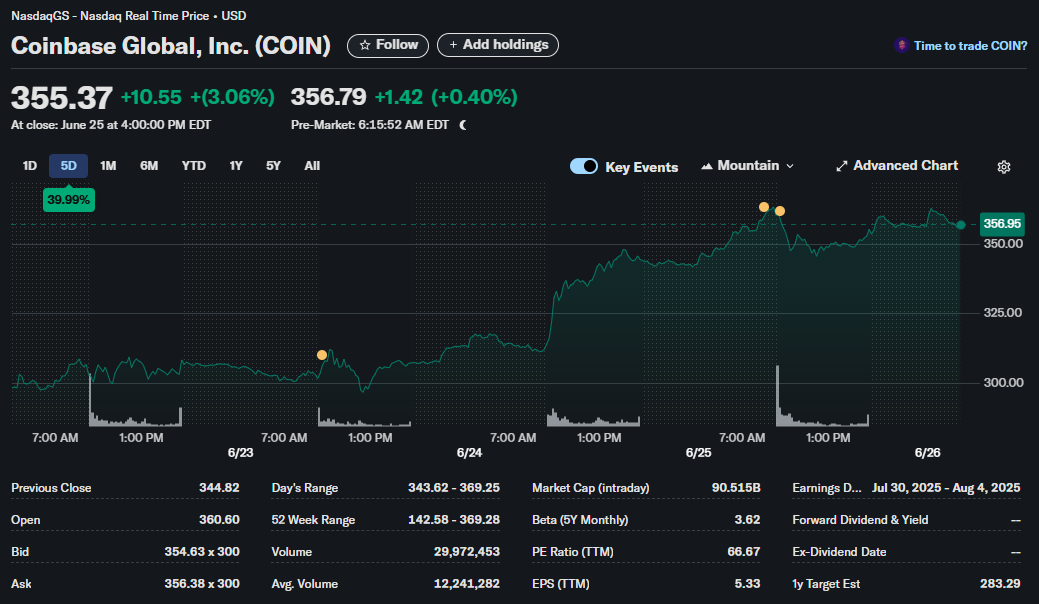Click the 6/25 date label on chart axis
1039x604 pixels.
pos(698,453)
